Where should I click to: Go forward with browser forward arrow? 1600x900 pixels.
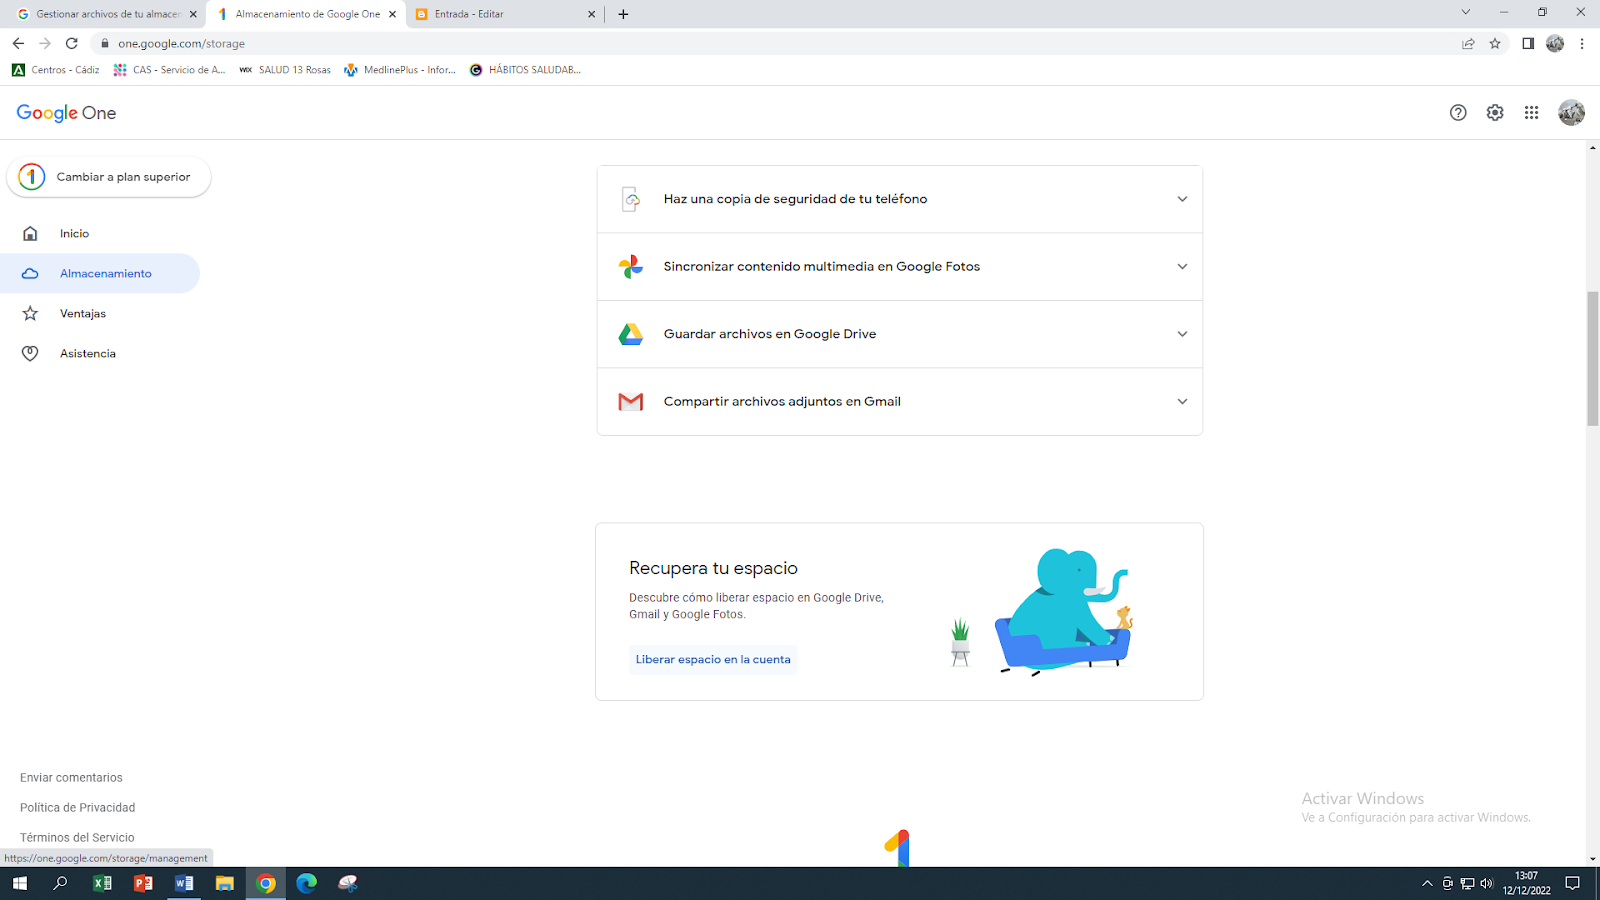tap(45, 43)
